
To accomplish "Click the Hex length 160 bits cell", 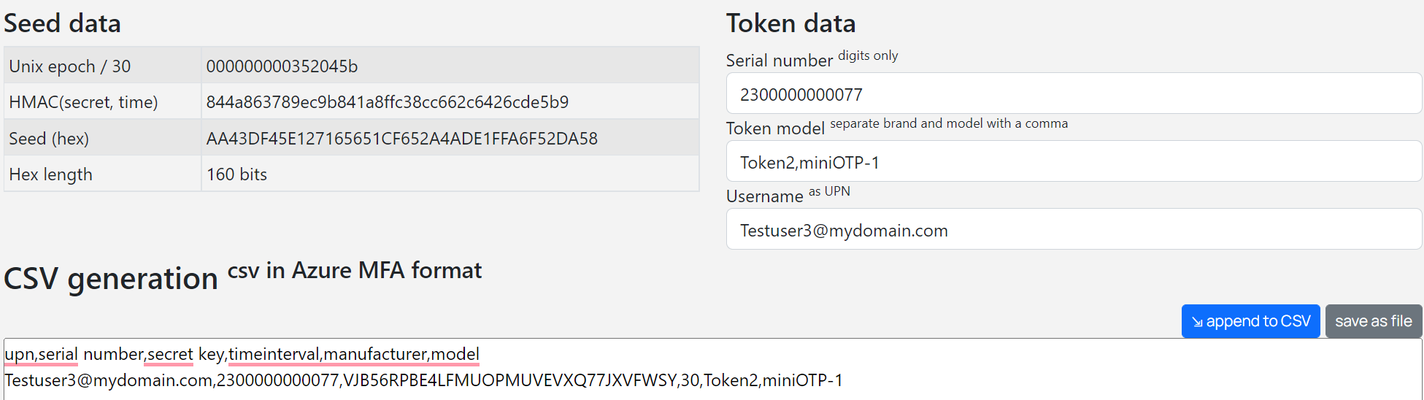I will click(450, 174).
